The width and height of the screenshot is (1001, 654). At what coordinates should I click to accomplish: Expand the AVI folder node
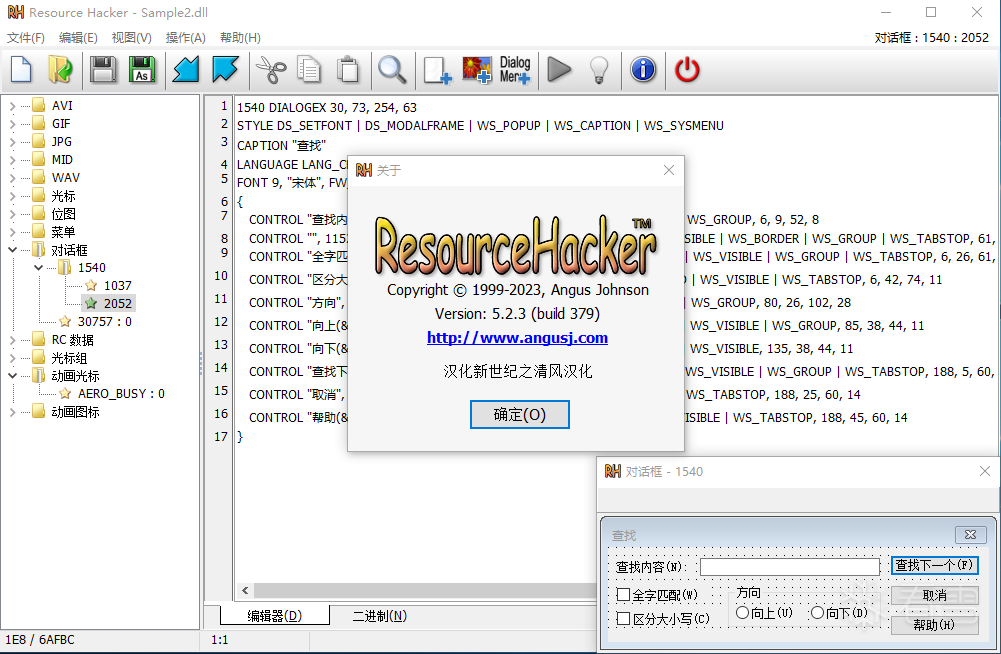[13, 106]
